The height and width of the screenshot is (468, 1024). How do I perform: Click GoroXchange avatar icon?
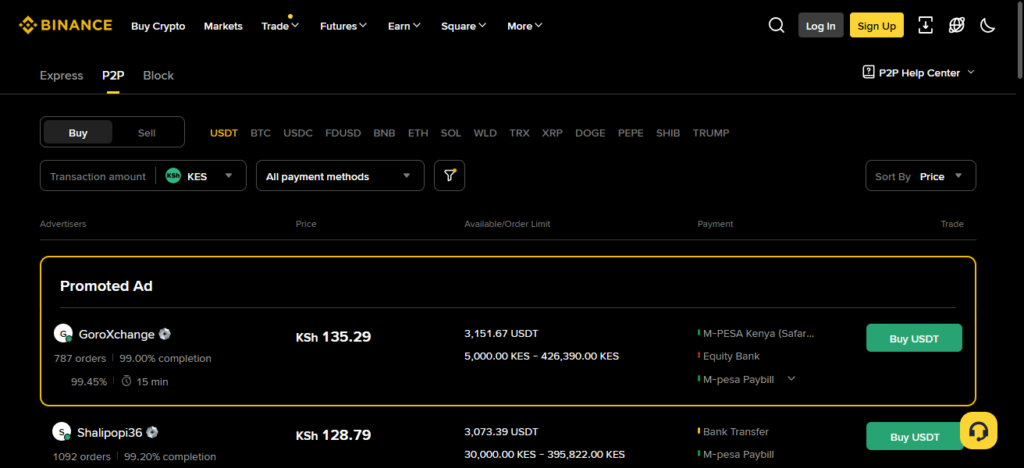(x=63, y=334)
